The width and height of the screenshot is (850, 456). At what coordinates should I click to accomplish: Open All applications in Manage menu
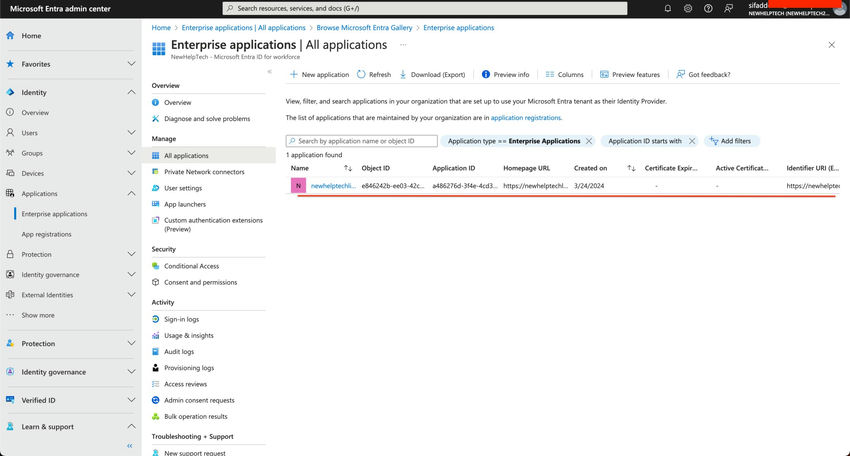[209, 155]
